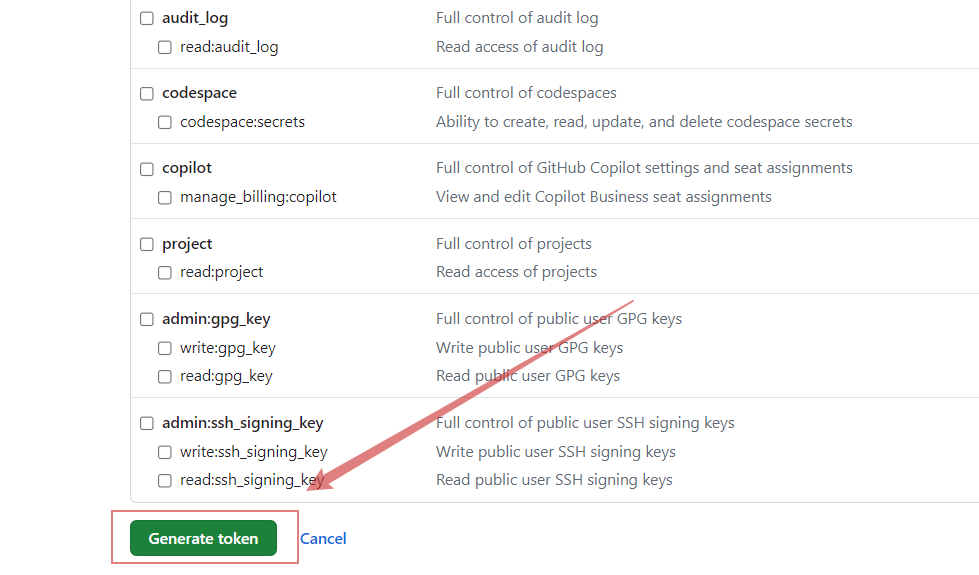Click the text 'Full control of audit log'
979x575 pixels.
click(x=517, y=18)
